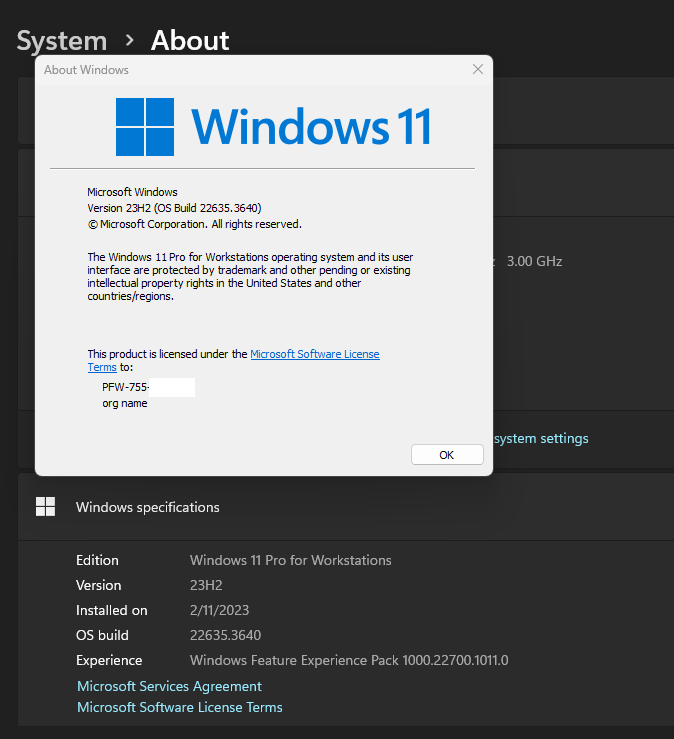Click Version 23H2 OS Build line in dialog
Image resolution: width=674 pixels, height=739 pixels.
tap(174, 208)
